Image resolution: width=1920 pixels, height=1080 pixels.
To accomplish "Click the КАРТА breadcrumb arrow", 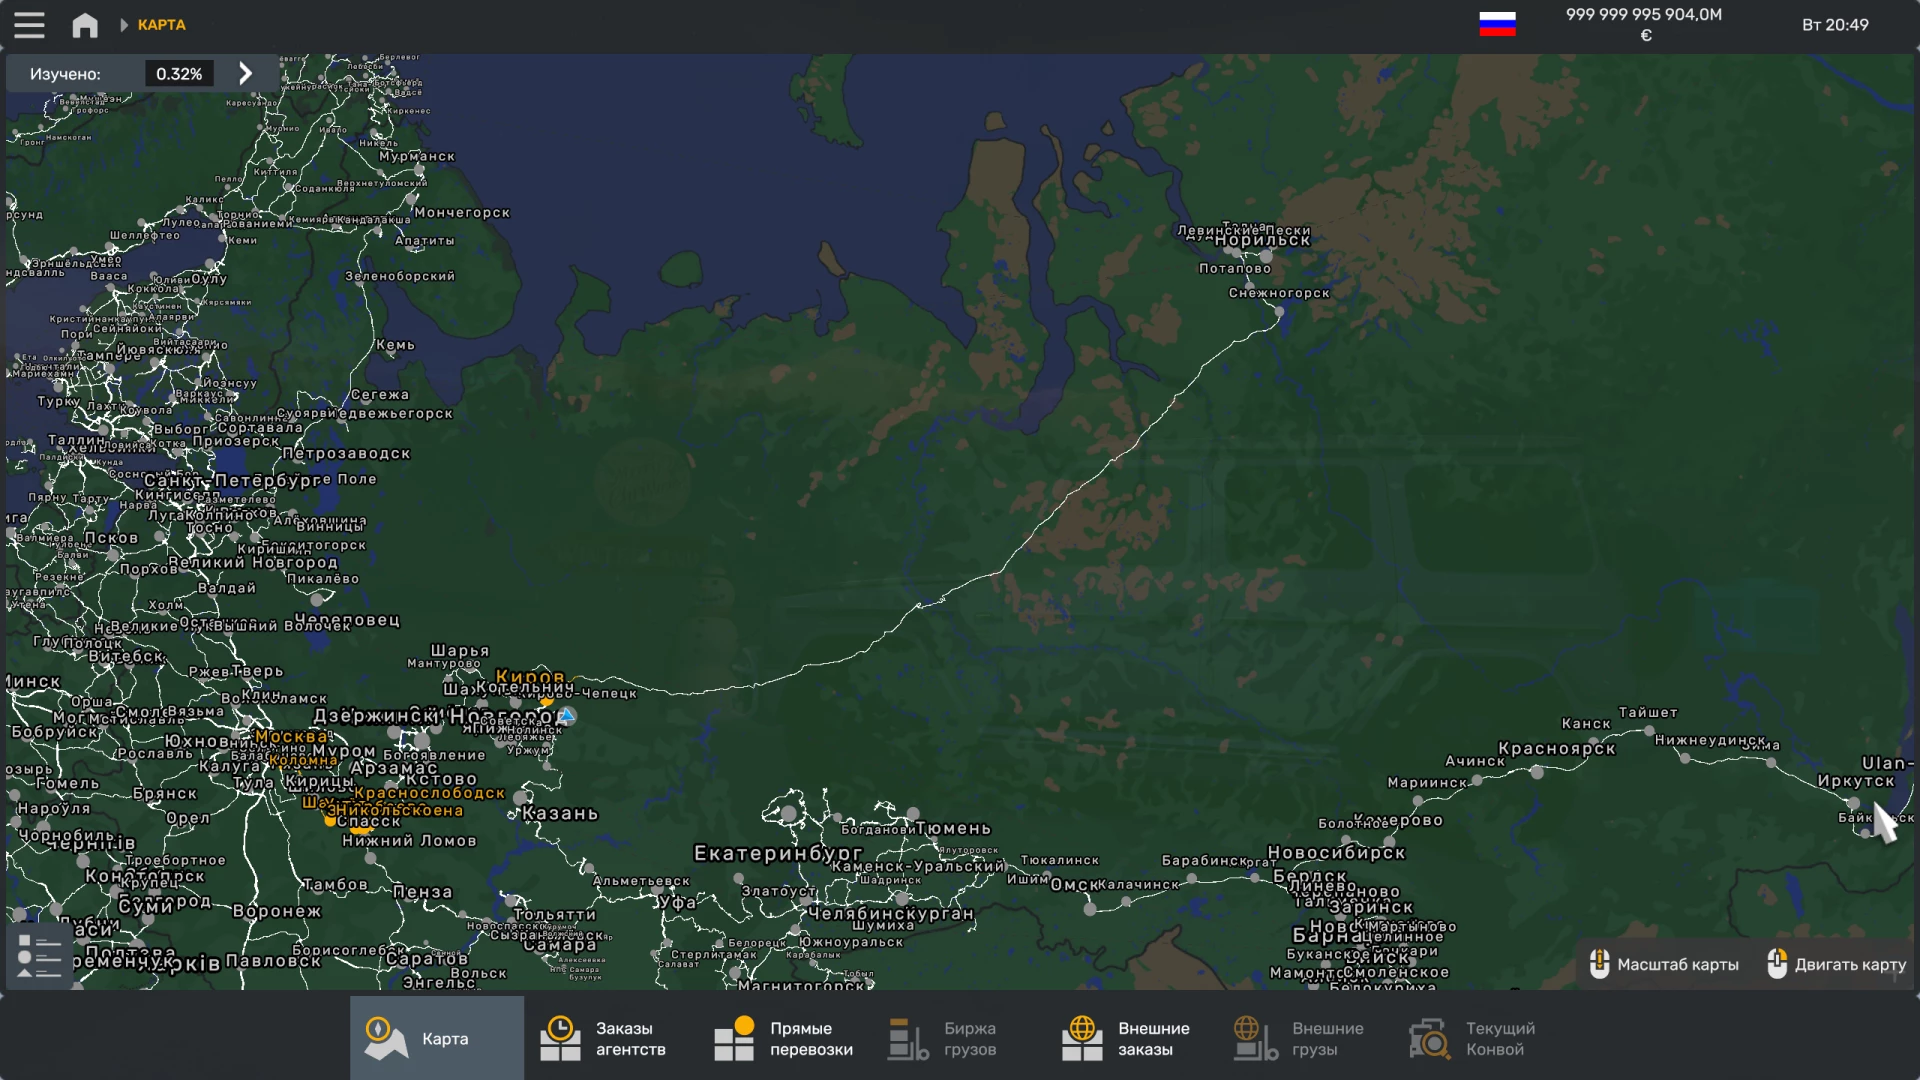I will point(125,25).
